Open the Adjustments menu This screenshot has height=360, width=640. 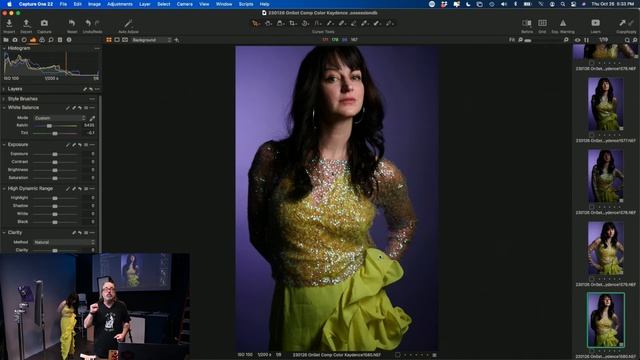120,4
